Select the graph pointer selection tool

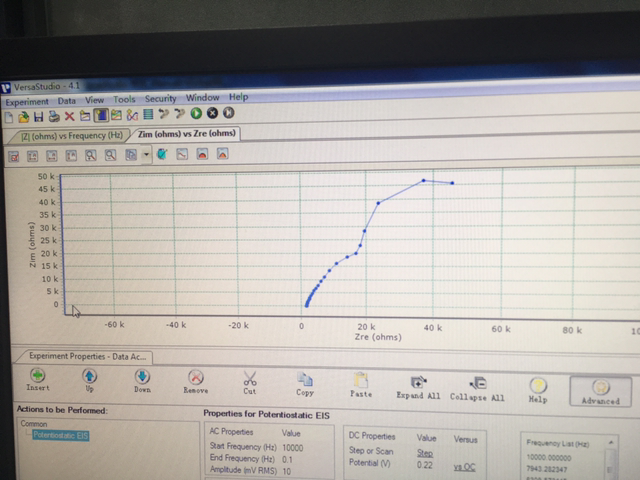point(131,155)
